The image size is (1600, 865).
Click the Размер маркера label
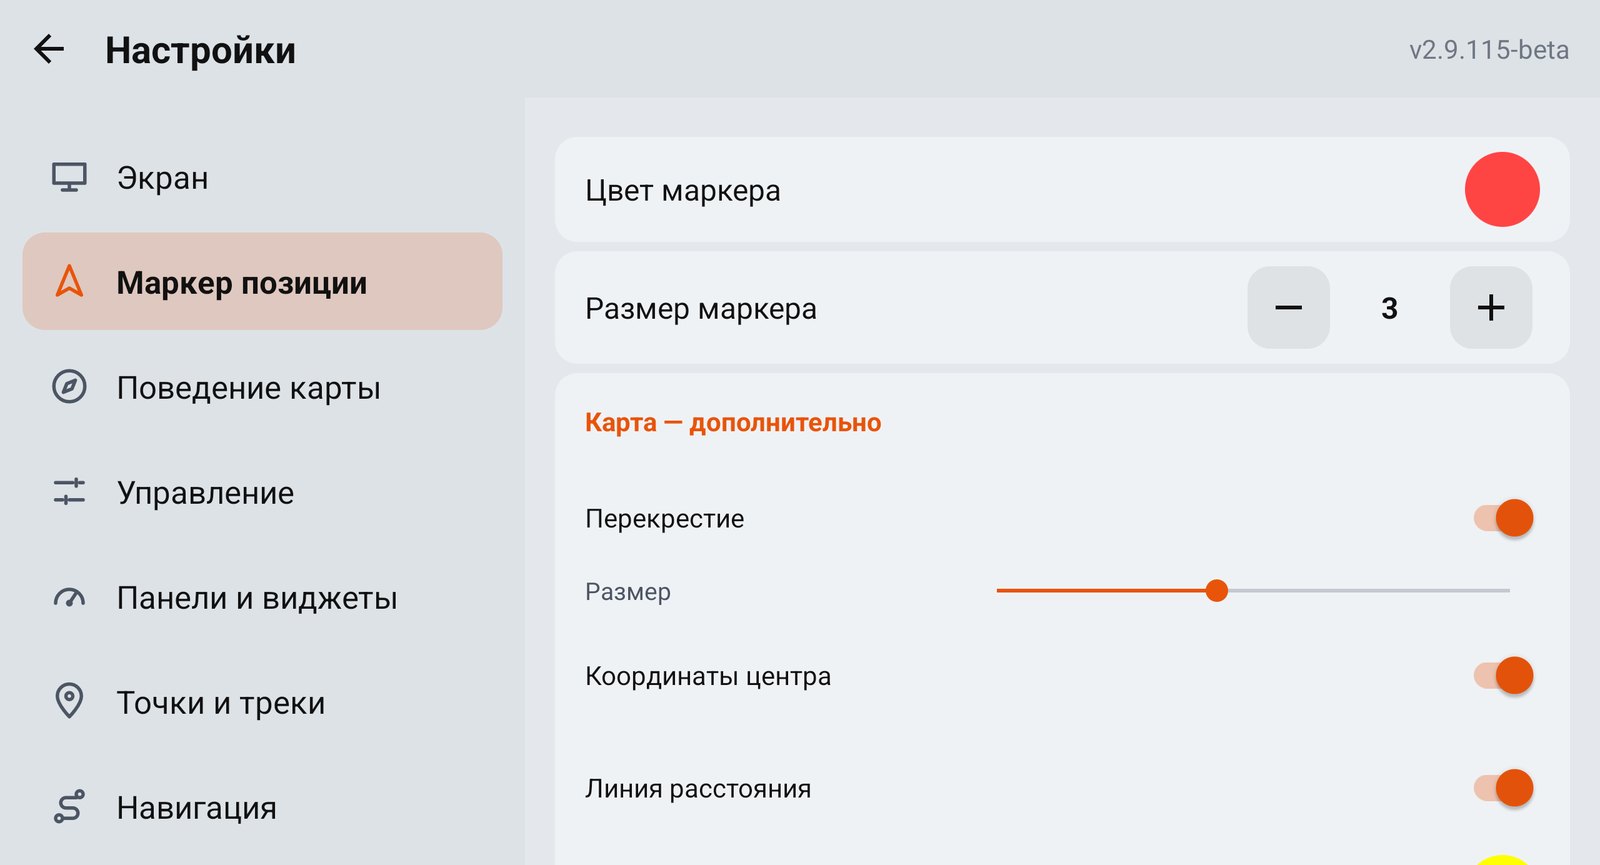tap(701, 309)
